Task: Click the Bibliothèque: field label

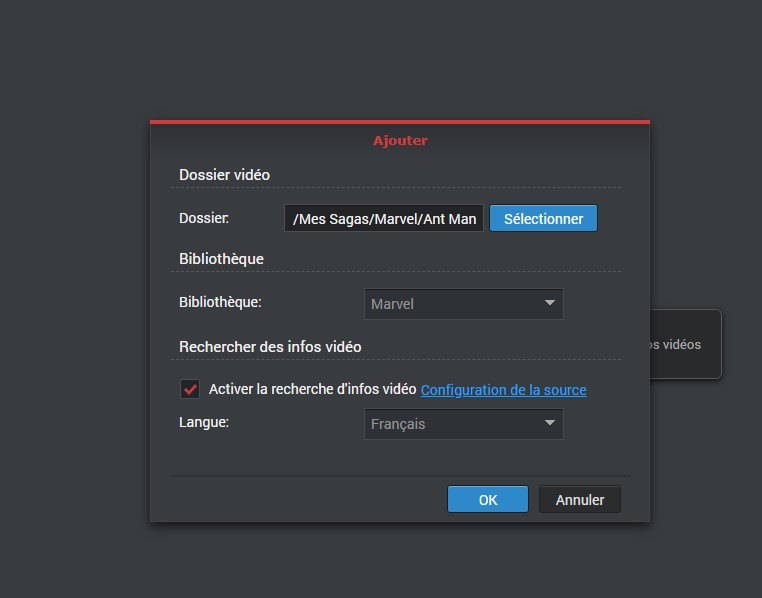Action: point(220,302)
